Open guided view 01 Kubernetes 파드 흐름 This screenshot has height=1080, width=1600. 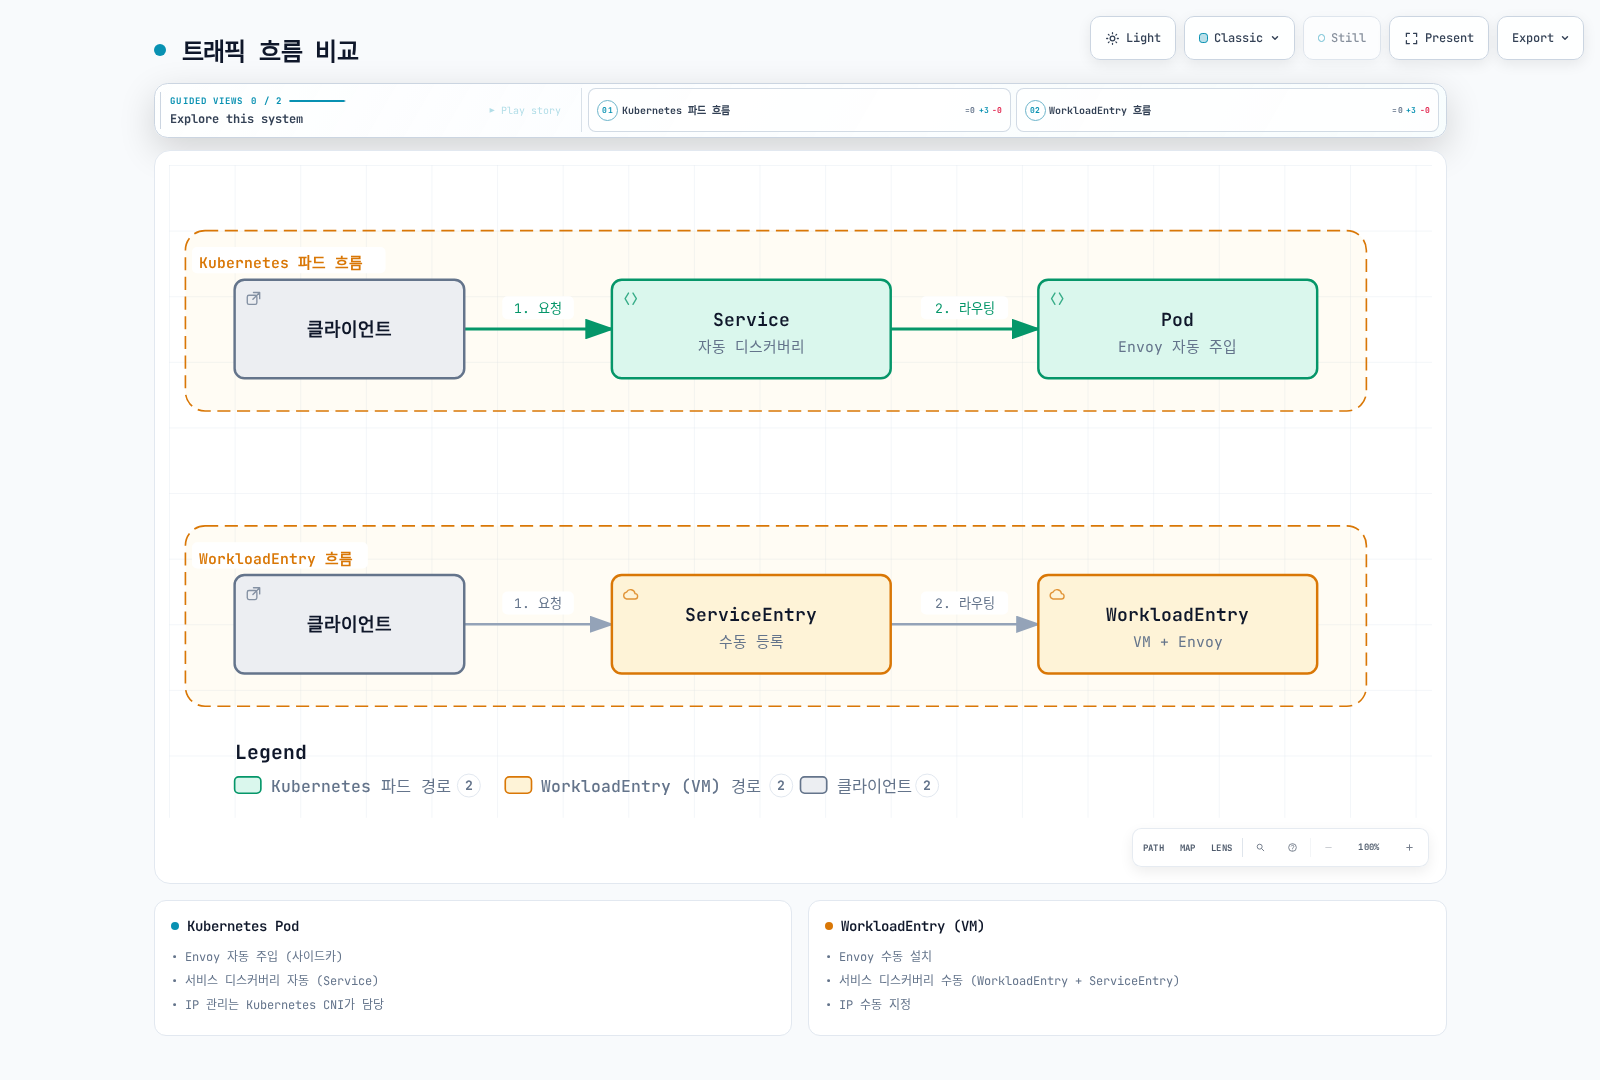799,110
